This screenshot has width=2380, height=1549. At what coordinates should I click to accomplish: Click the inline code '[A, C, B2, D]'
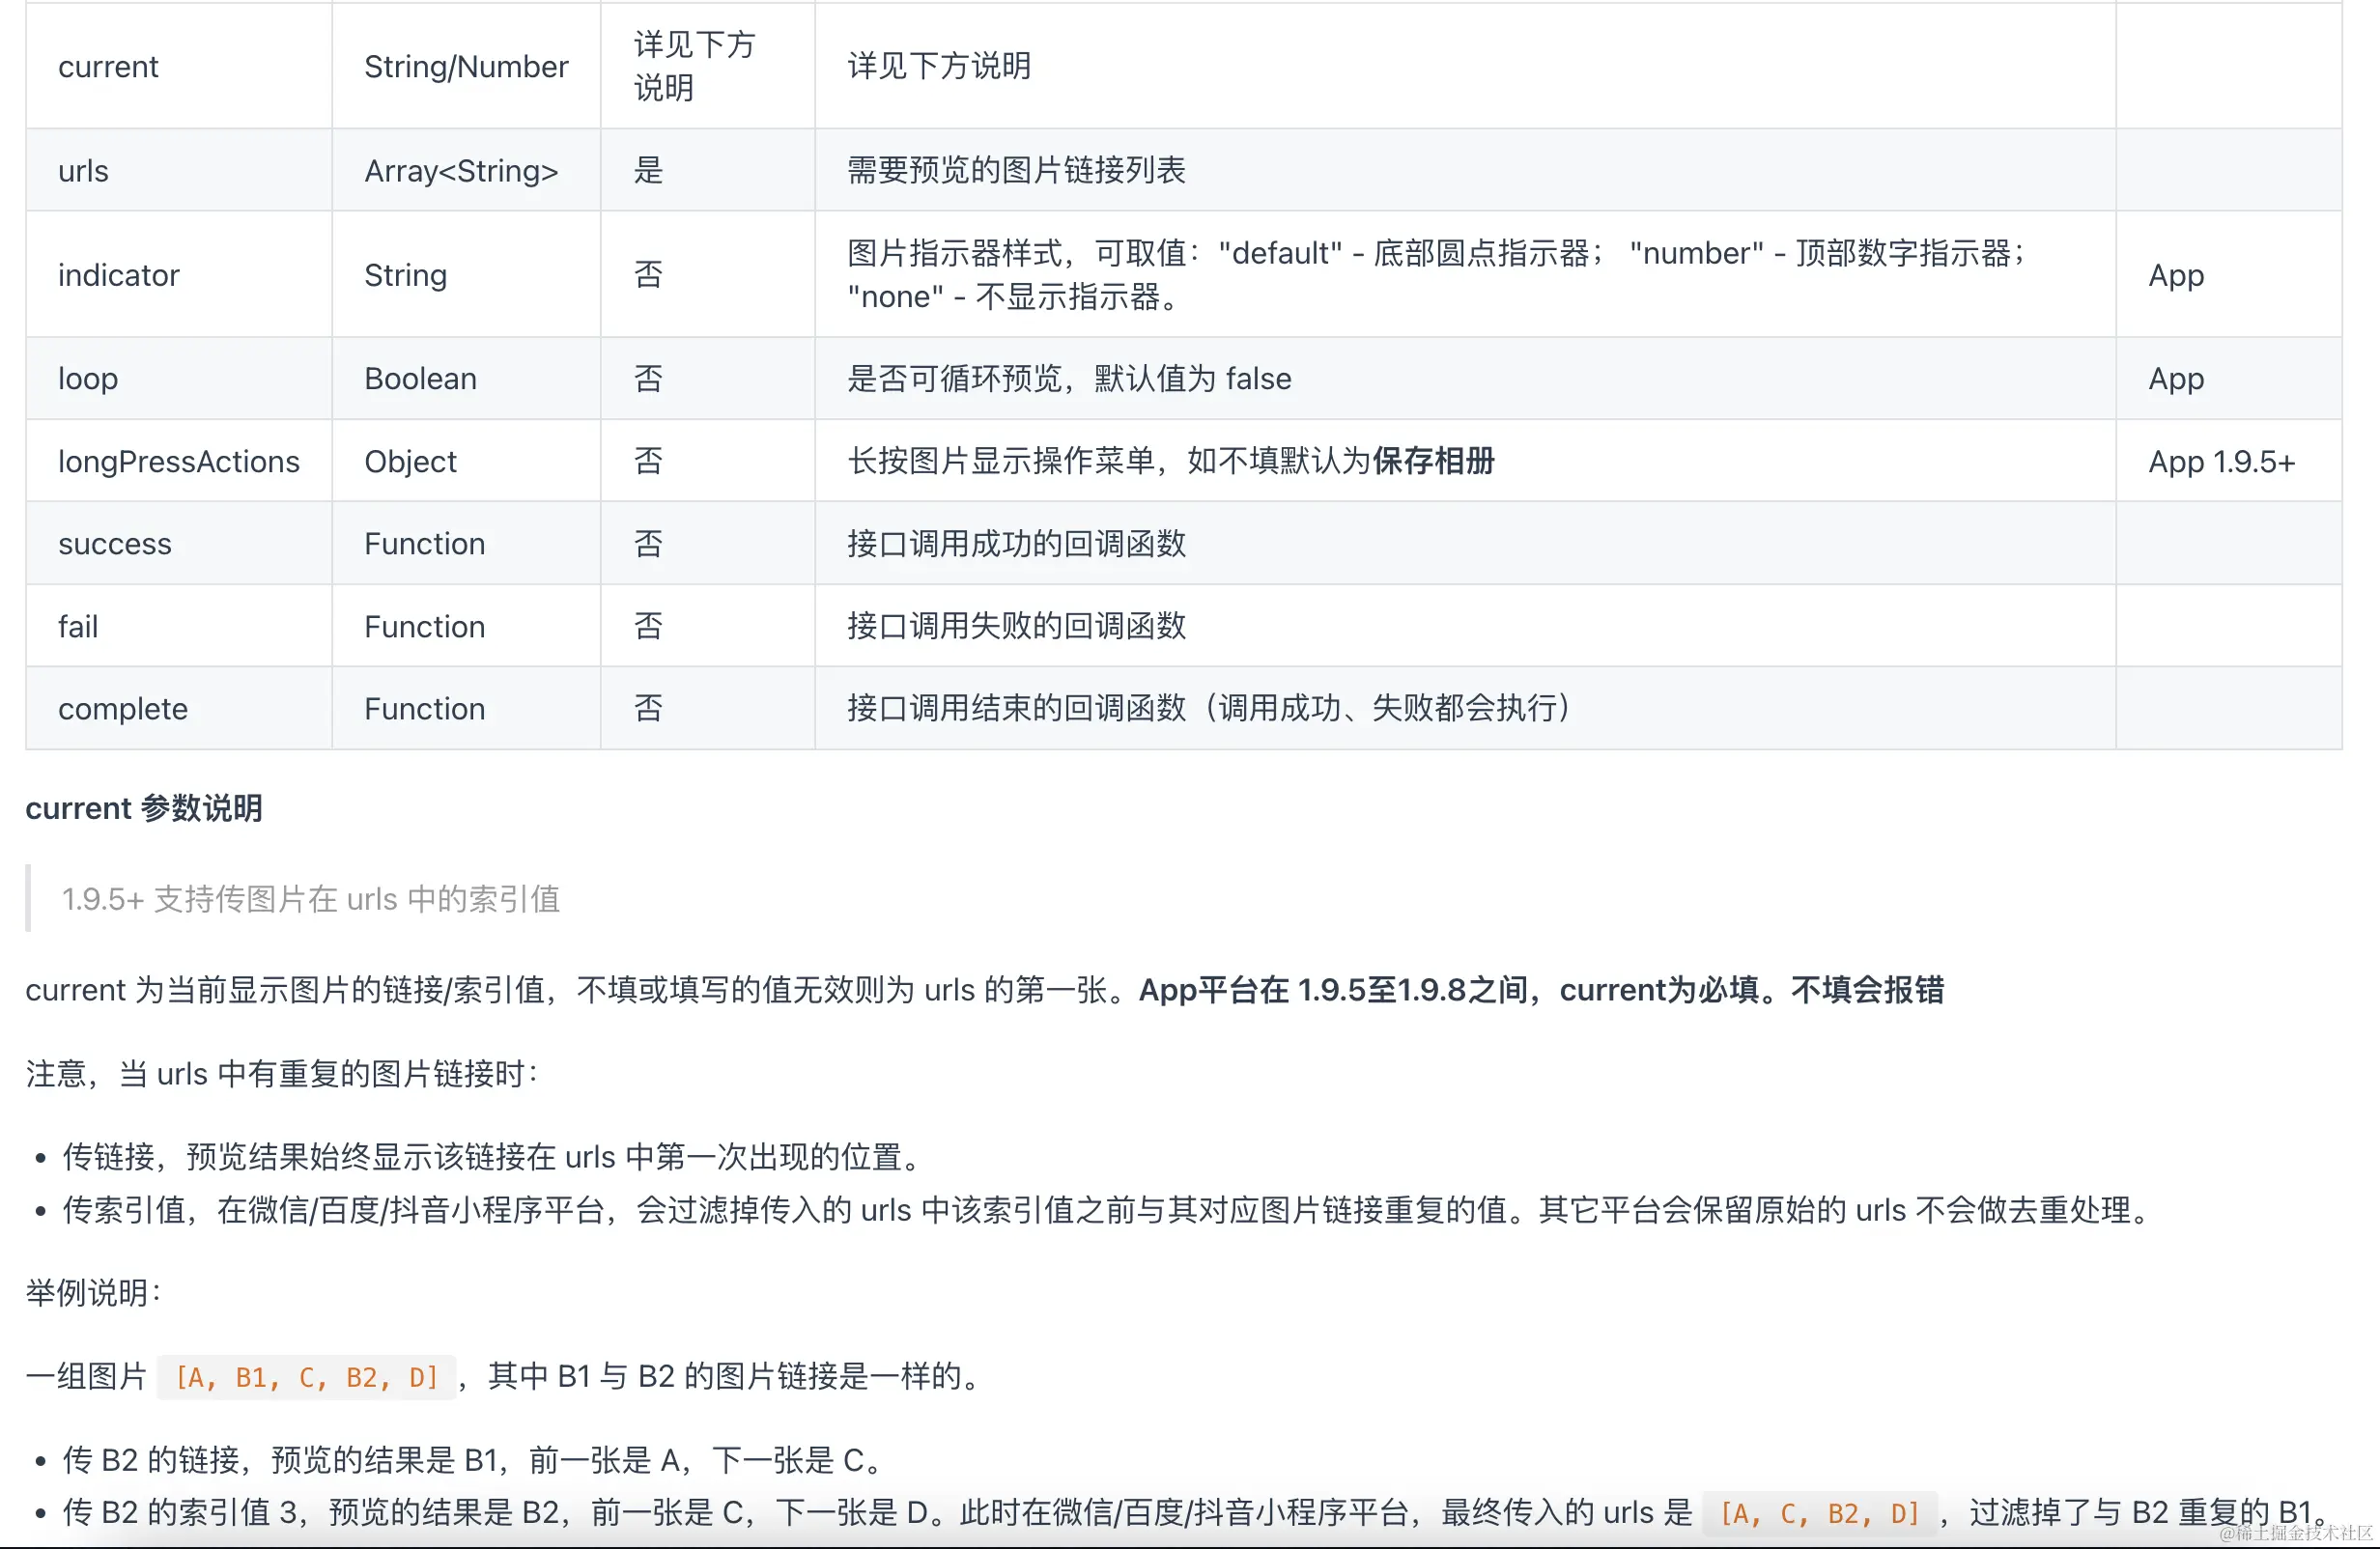coord(1819,1512)
